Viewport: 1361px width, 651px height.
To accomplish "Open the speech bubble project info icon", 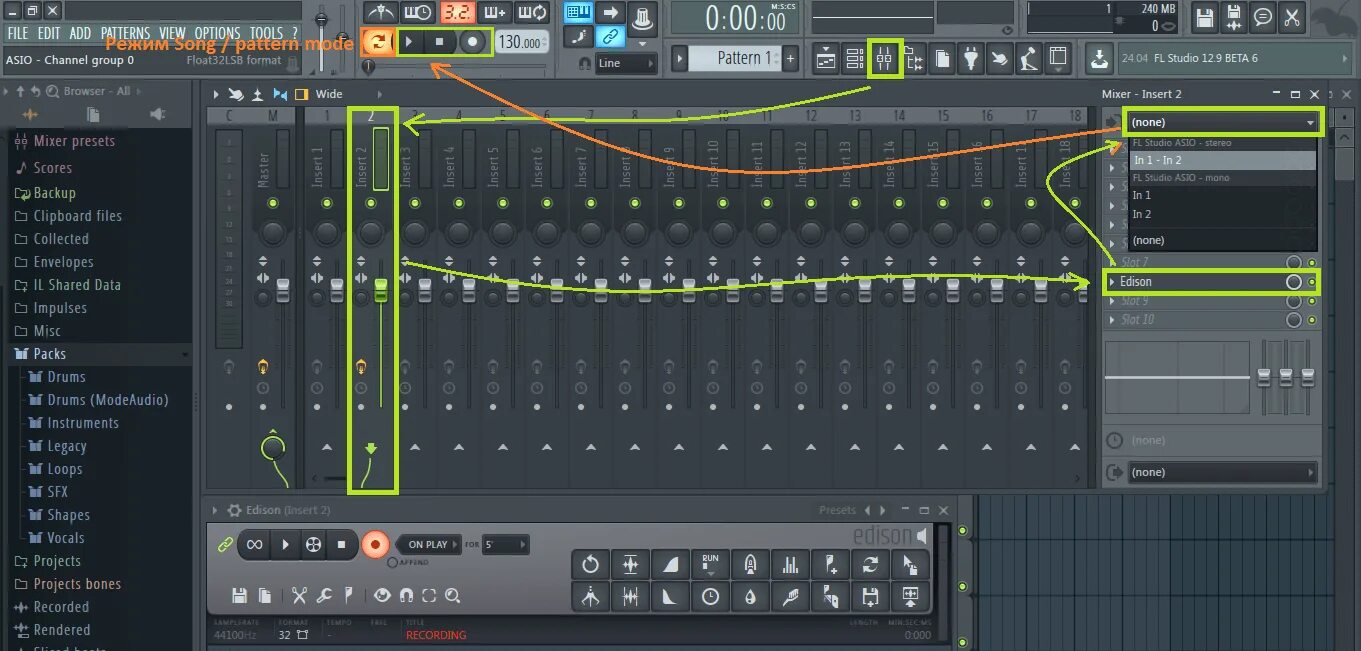I will coord(1263,16).
